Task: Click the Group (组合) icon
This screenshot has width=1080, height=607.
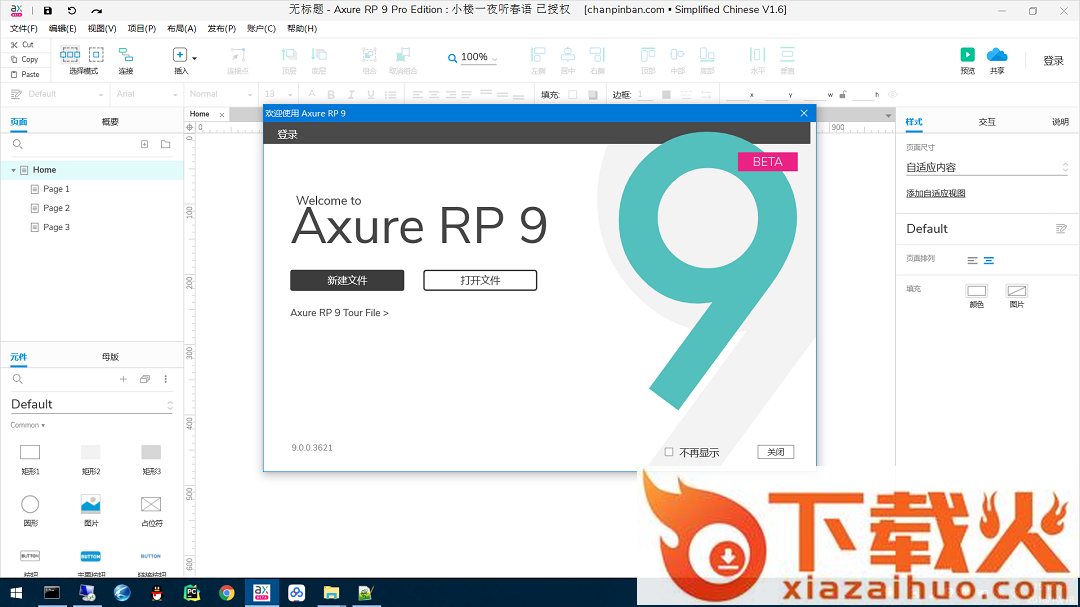Action: coord(369,55)
